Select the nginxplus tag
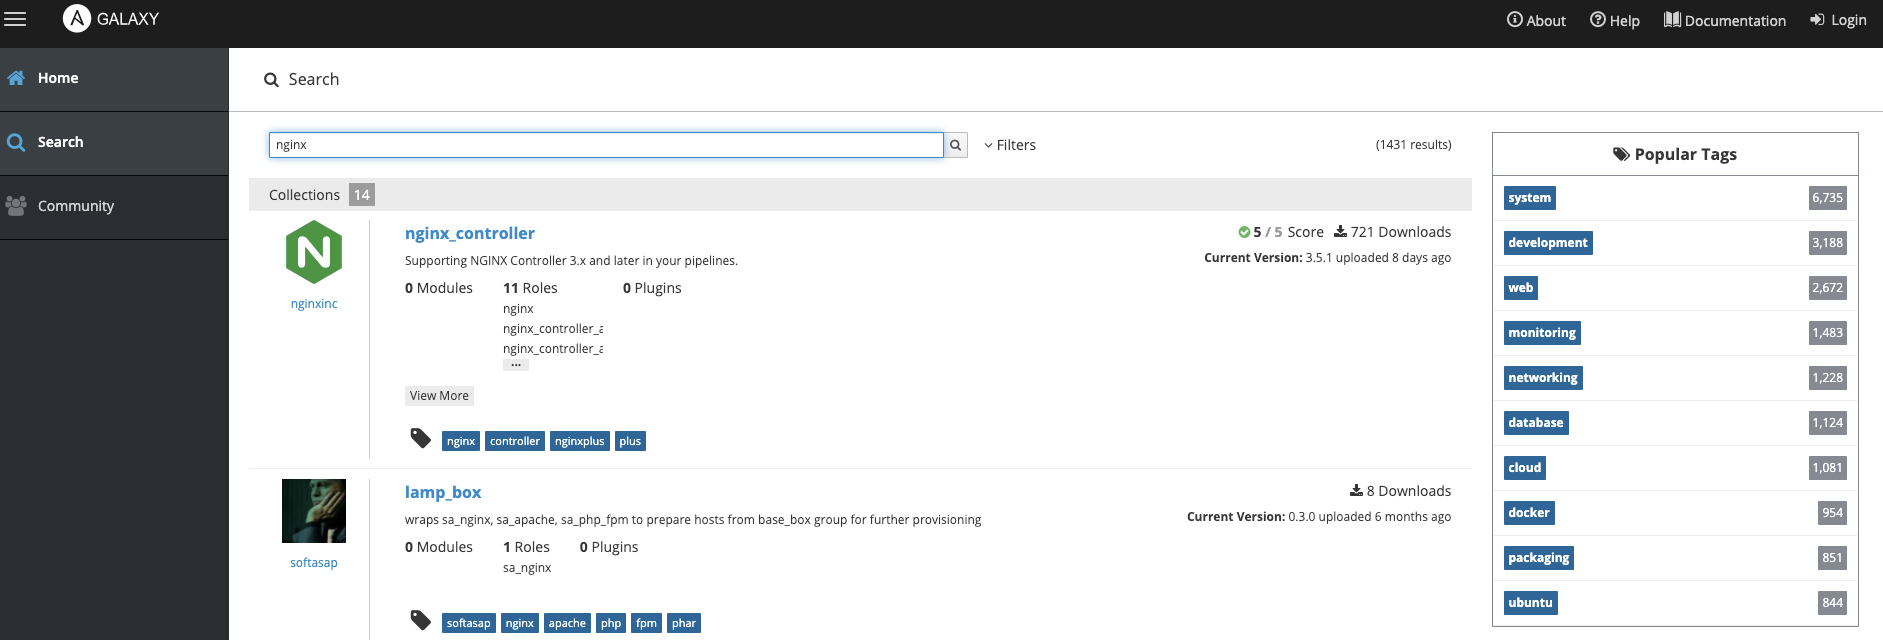Viewport: 1883px width, 640px height. 580,441
